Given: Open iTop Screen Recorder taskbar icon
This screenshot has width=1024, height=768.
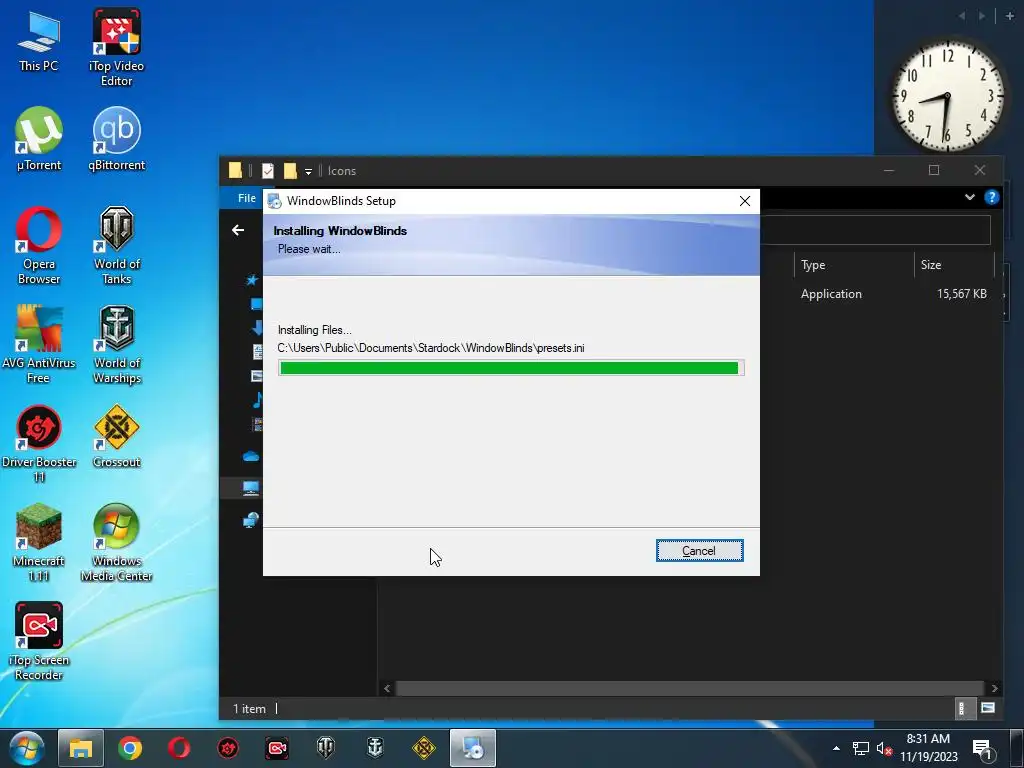Looking at the screenshot, I should [277, 748].
